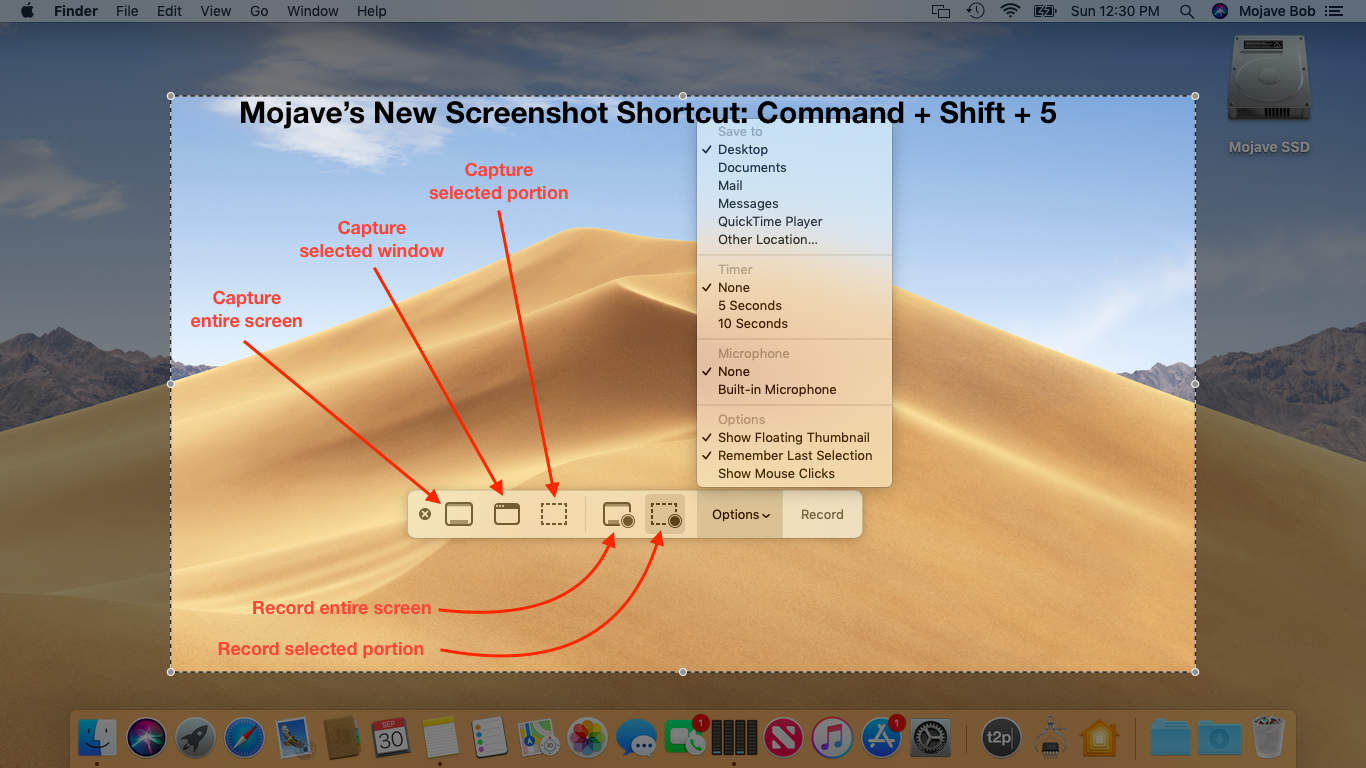Open Launchpad rocket icon in Dock
The image size is (1366, 768).
[196, 738]
